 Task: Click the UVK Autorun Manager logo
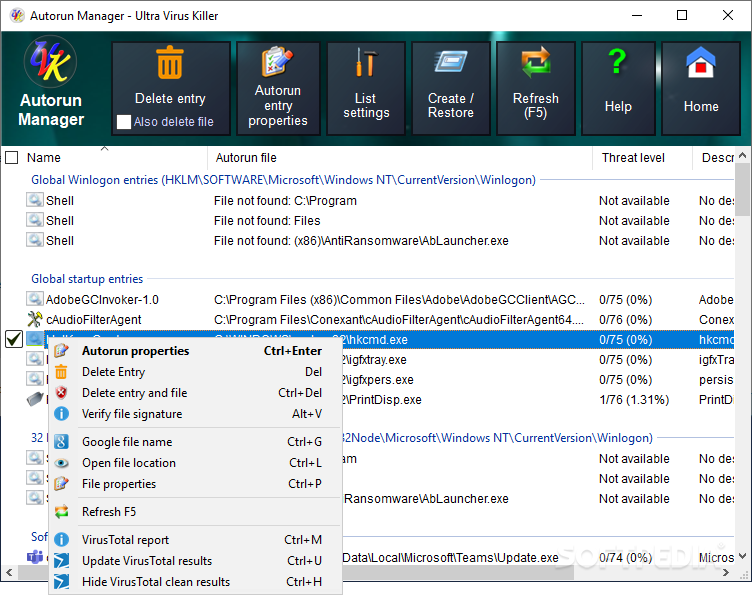[50, 61]
